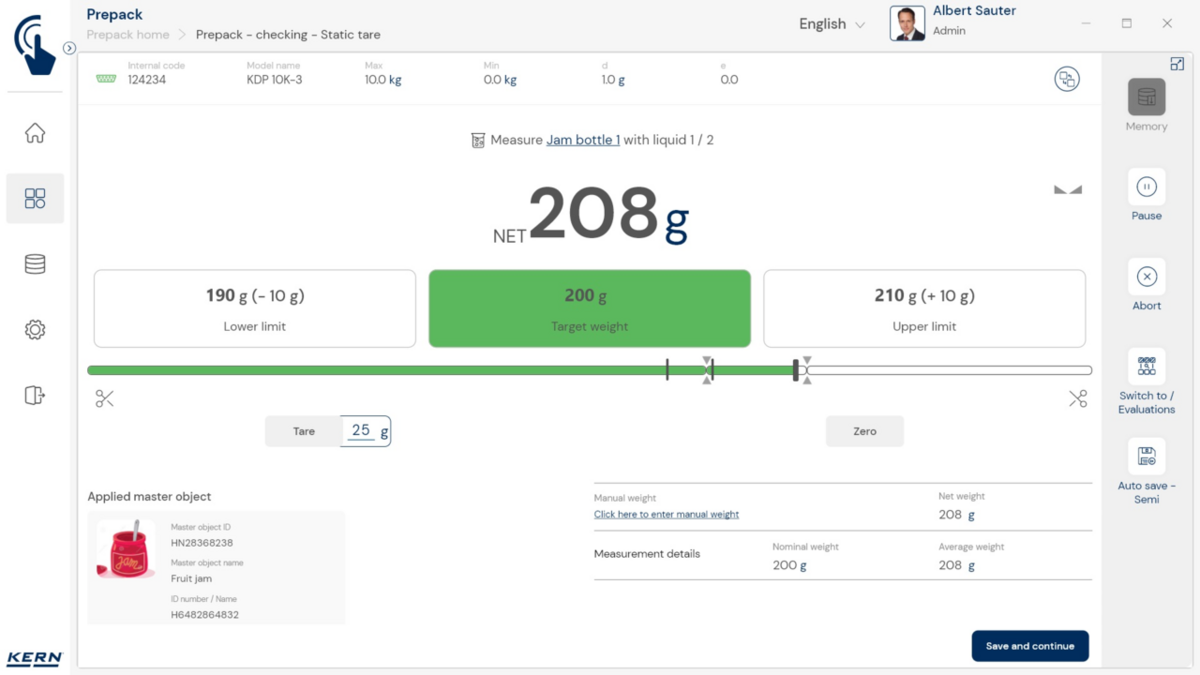This screenshot has width=1200, height=675.
Task: Expand the left sidebar with arrow
Action: 69,48
